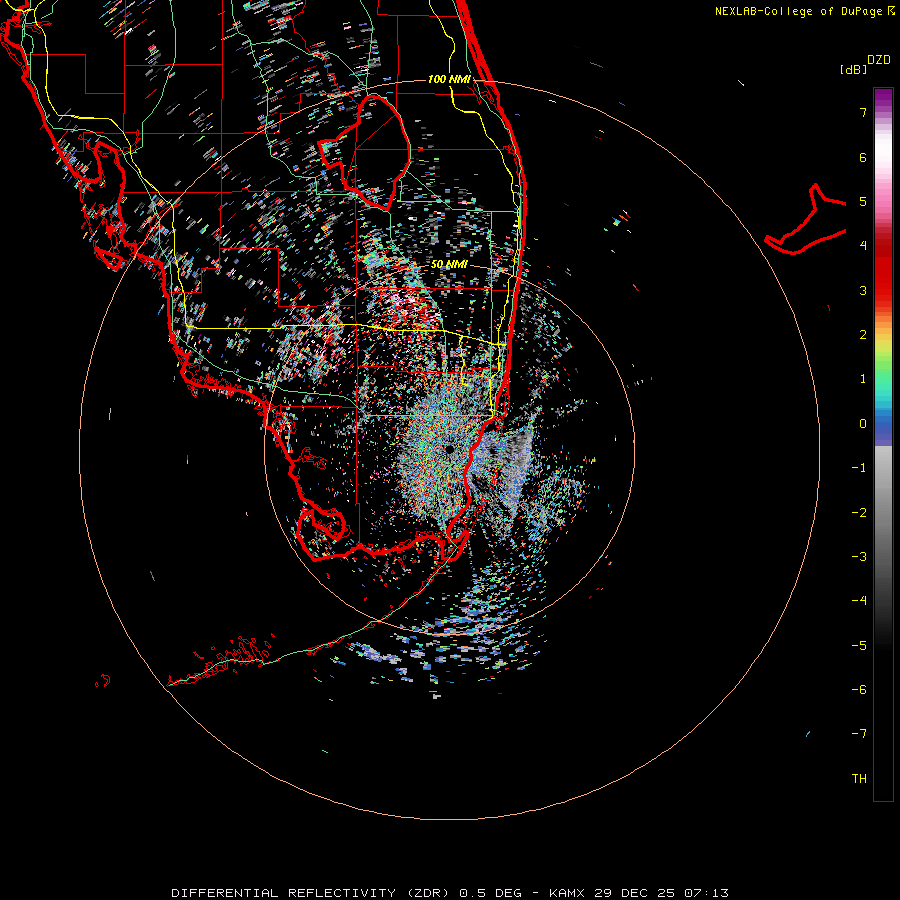Viewport: 900px width, 900px height.
Task: Click the 6 value on the colorbar
Action: click(863, 157)
